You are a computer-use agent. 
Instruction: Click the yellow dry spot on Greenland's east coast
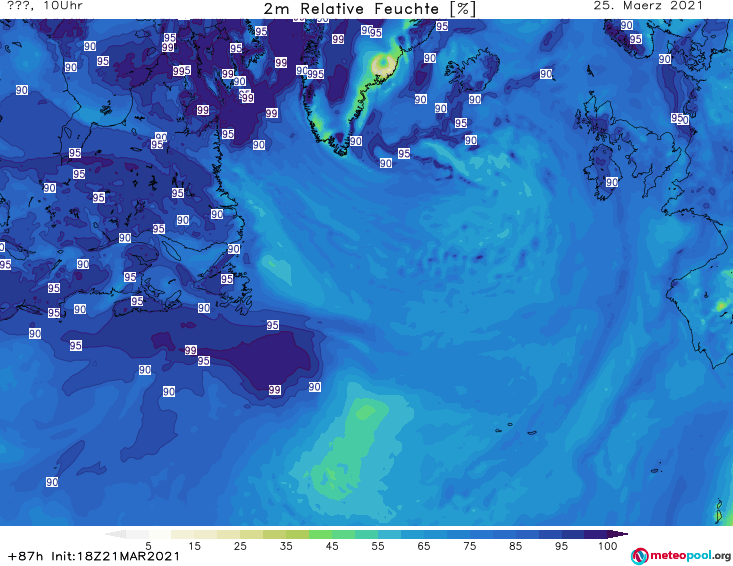coord(383,64)
